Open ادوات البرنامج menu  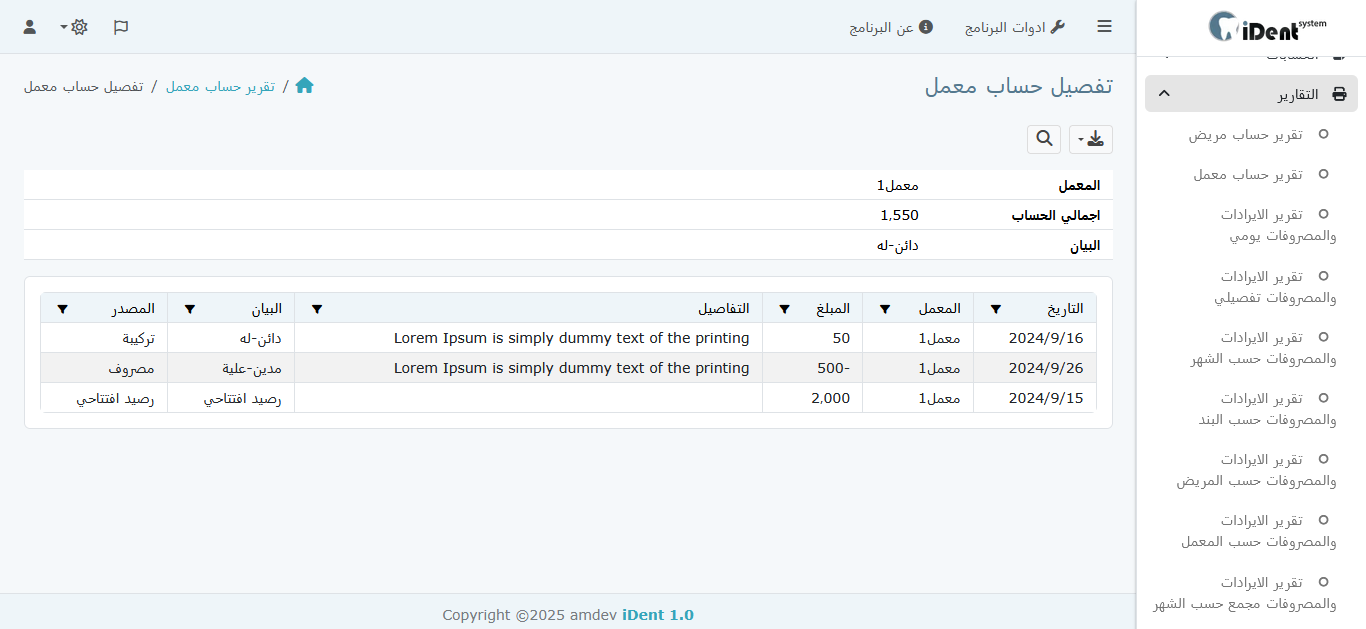pos(1014,27)
